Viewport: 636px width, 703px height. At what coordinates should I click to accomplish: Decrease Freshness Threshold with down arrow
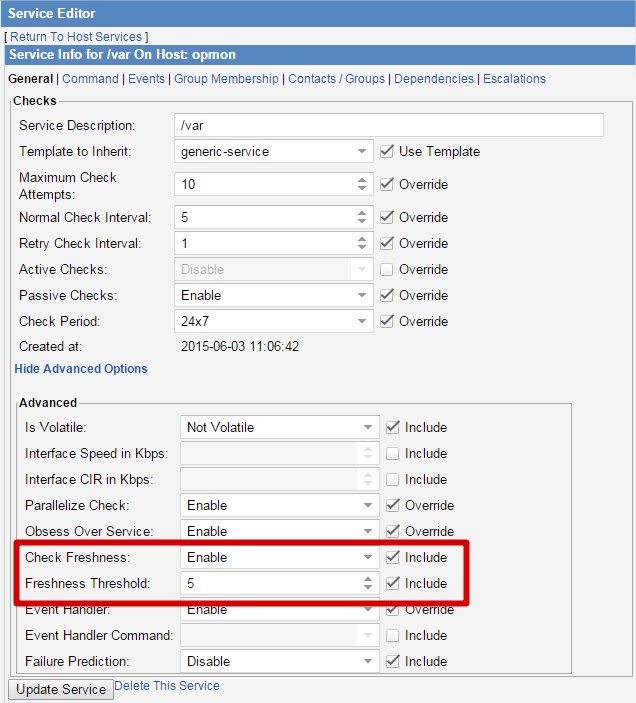(368, 588)
